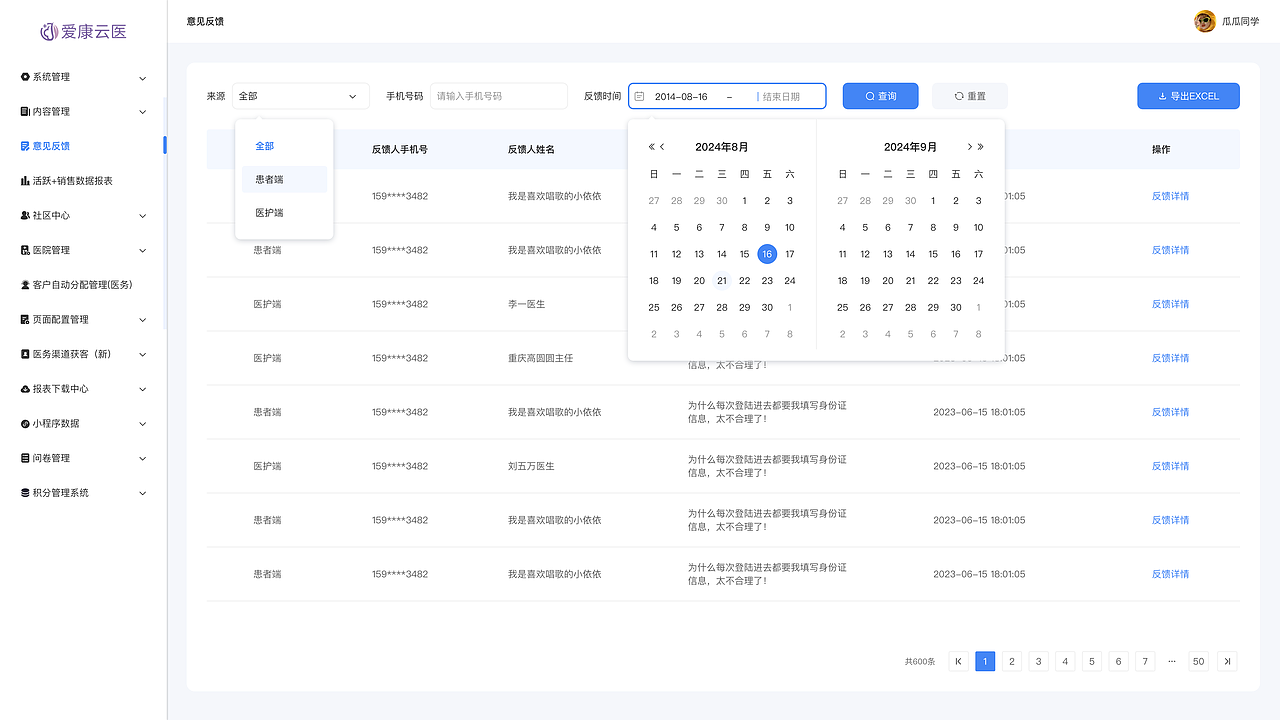Viewport: 1280px width, 720px height.
Task: Select the 21st in the 2024年8月 calendar
Action: (x=722, y=281)
